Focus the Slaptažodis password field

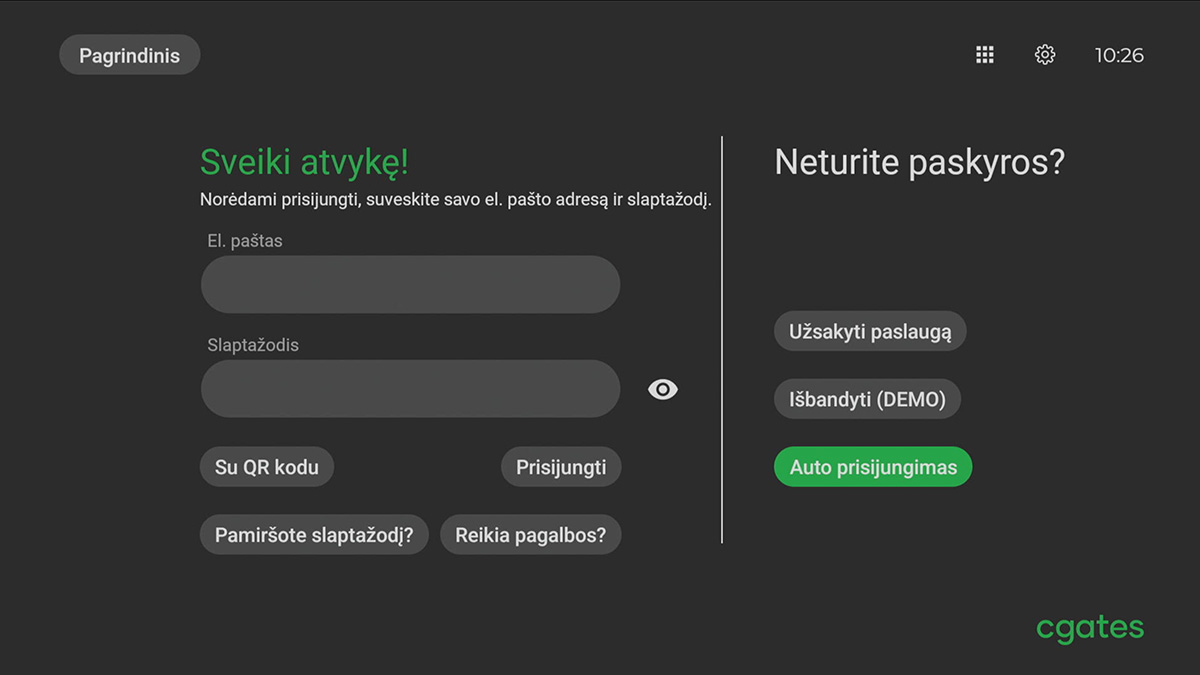coord(410,389)
